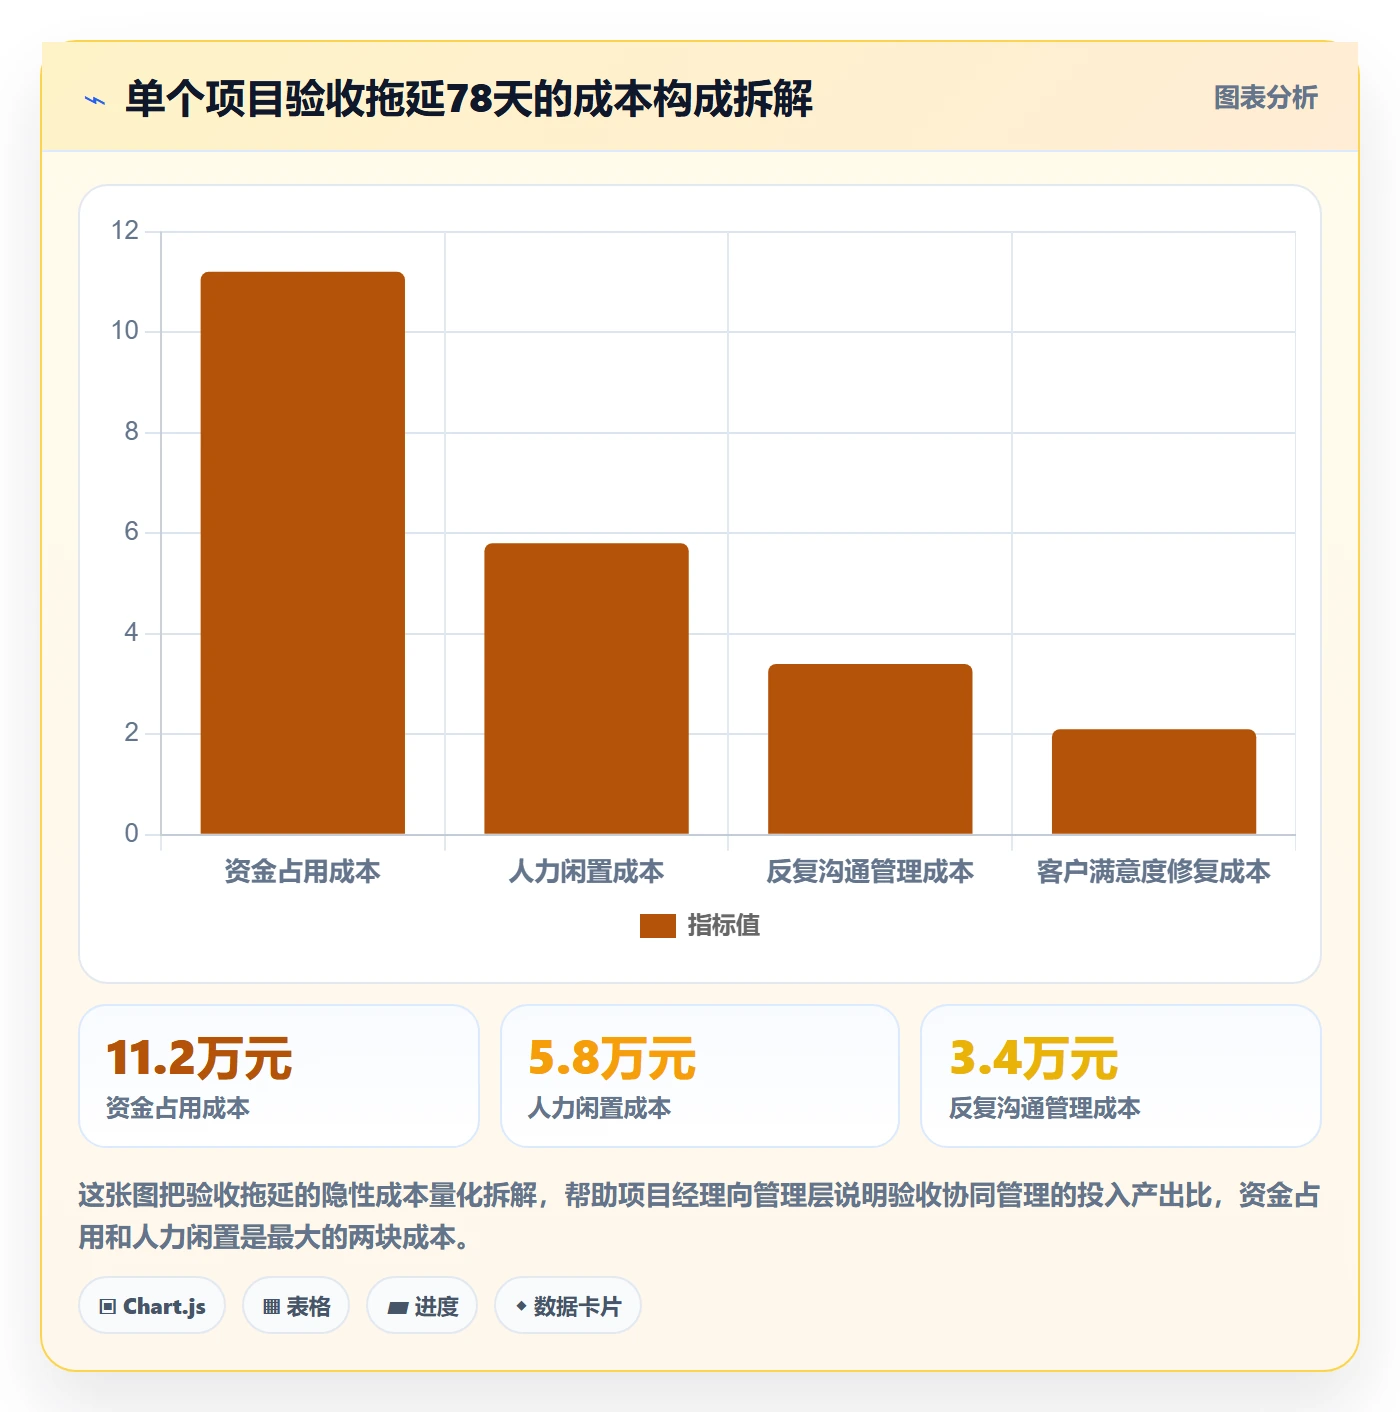Click the grid icon in 表格 tag
This screenshot has width=1400, height=1412.
271,1307
